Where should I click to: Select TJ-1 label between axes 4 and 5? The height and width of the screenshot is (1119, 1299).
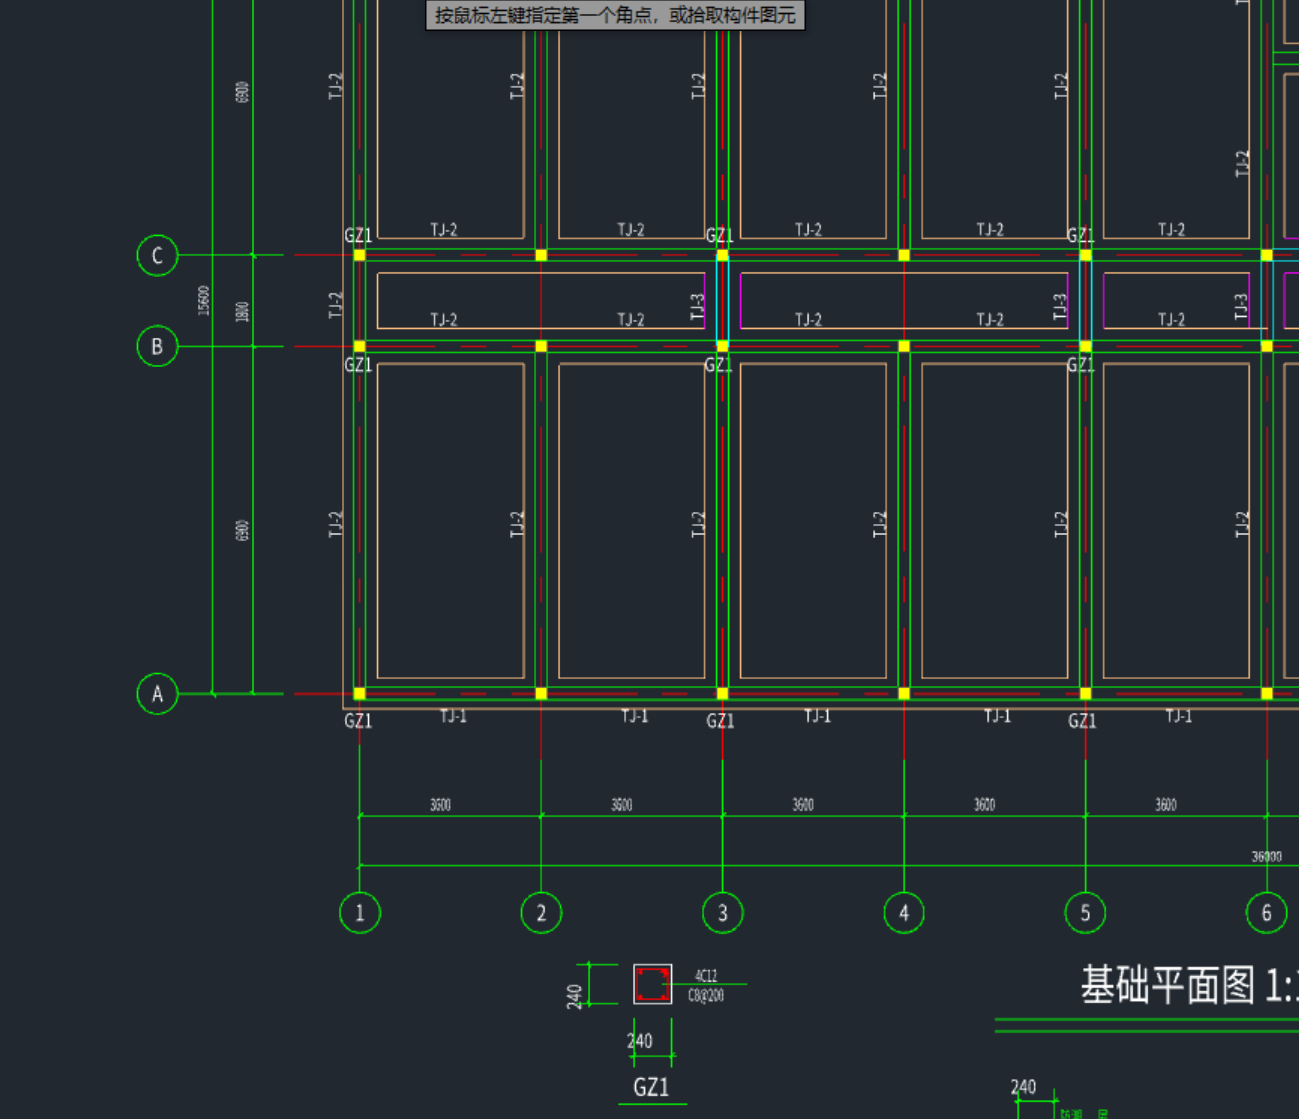(997, 716)
